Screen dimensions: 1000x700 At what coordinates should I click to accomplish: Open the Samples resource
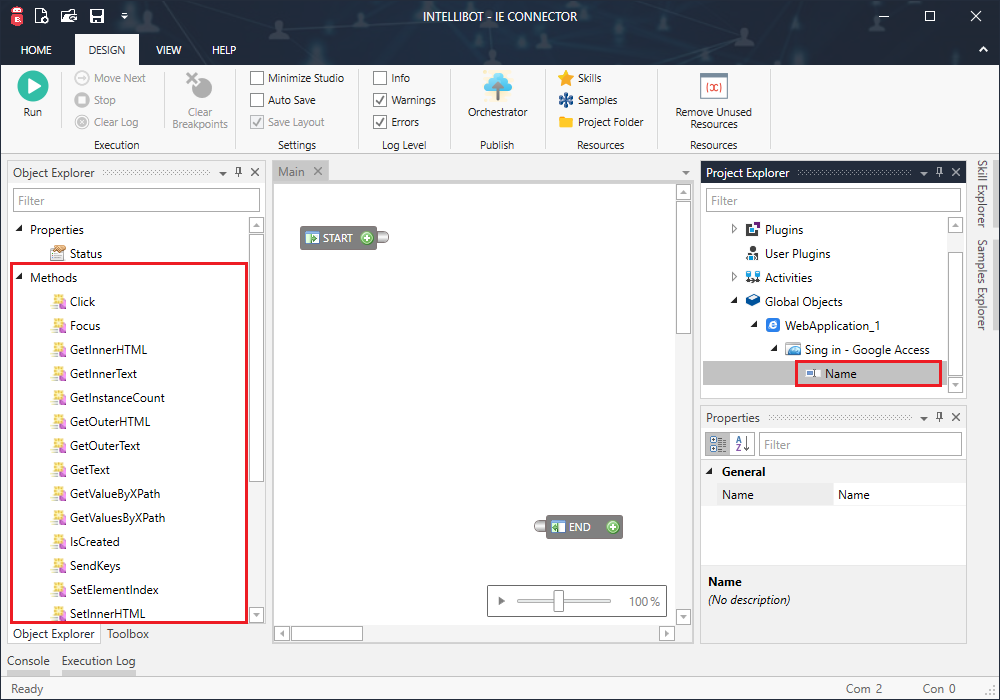pyautogui.click(x=566, y=100)
